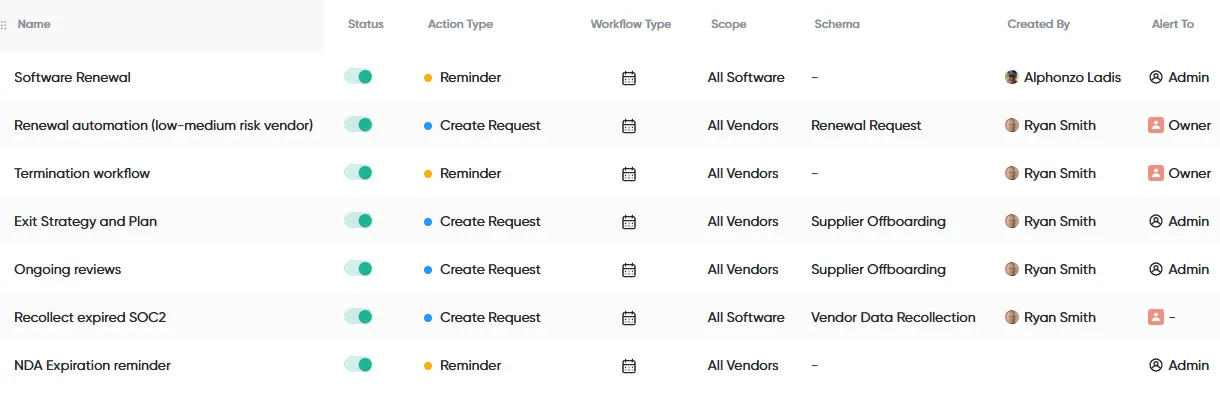The width and height of the screenshot is (1220, 394).
Task: Click Create Request in Recollect expired SOC2 row
Action: click(x=490, y=317)
